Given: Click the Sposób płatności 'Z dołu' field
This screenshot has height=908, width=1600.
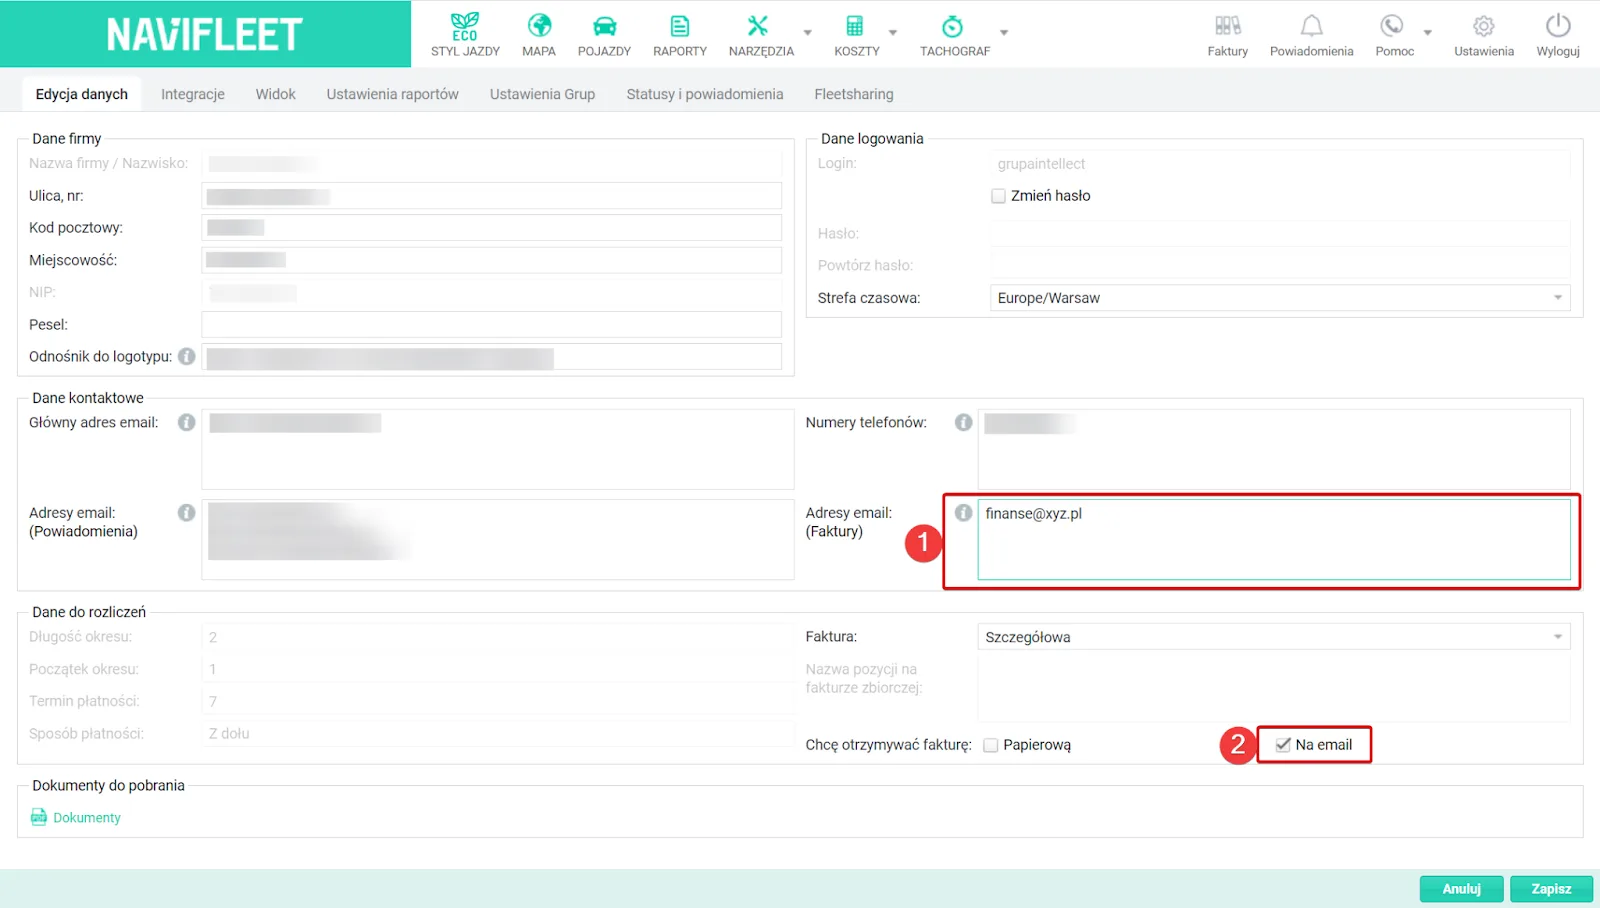Looking at the screenshot, I should pyautogui.click(x=498, y=734).
